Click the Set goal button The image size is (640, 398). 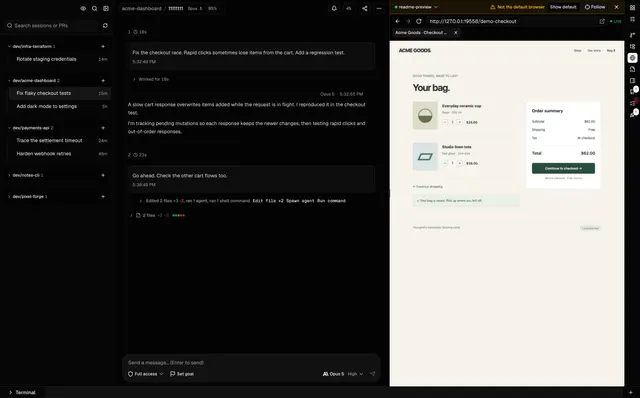click(x=182, y=374)
